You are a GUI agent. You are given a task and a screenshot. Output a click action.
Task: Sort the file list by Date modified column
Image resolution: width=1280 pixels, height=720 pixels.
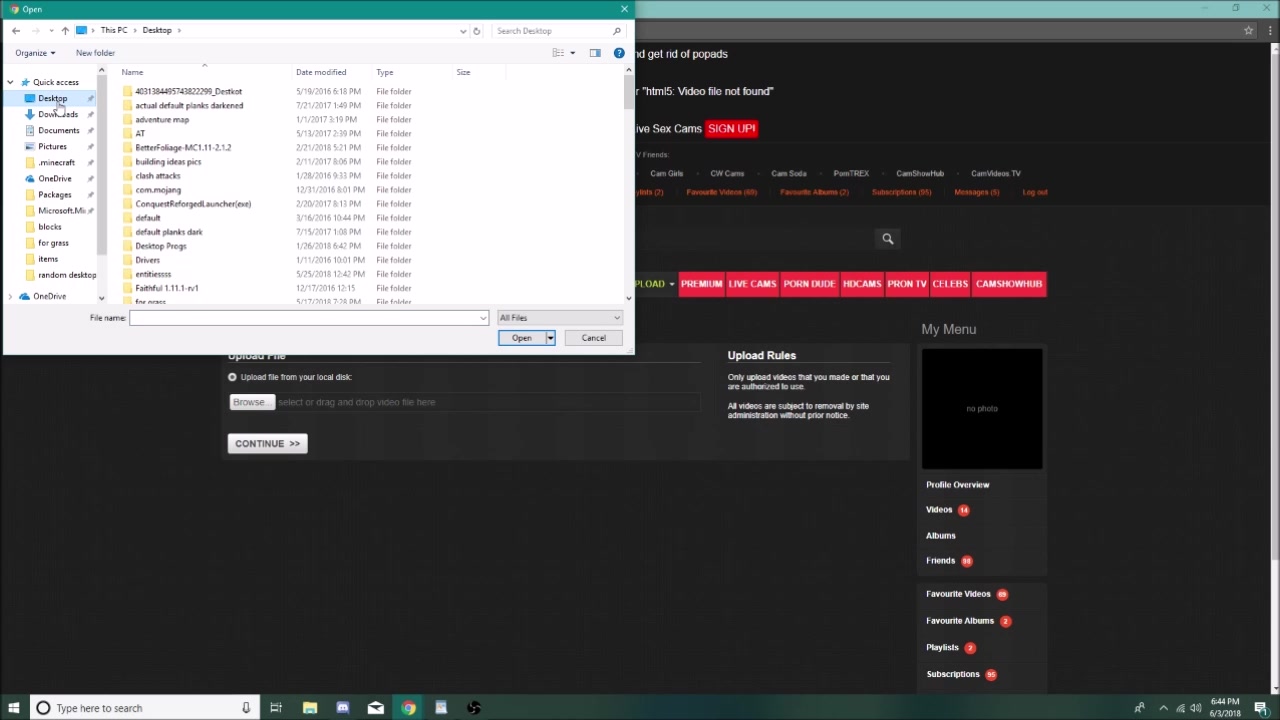pyautogui.click(x=321, y=72)
